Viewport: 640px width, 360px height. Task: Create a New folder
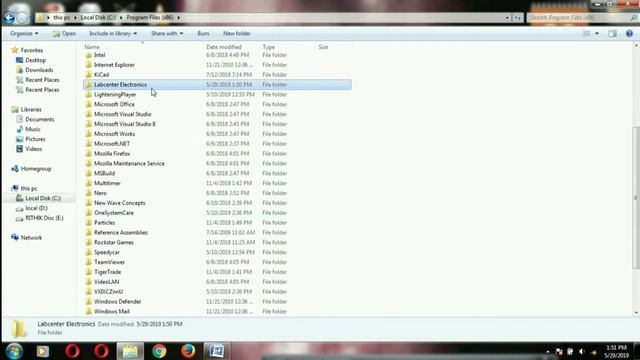tap(237, 33)
